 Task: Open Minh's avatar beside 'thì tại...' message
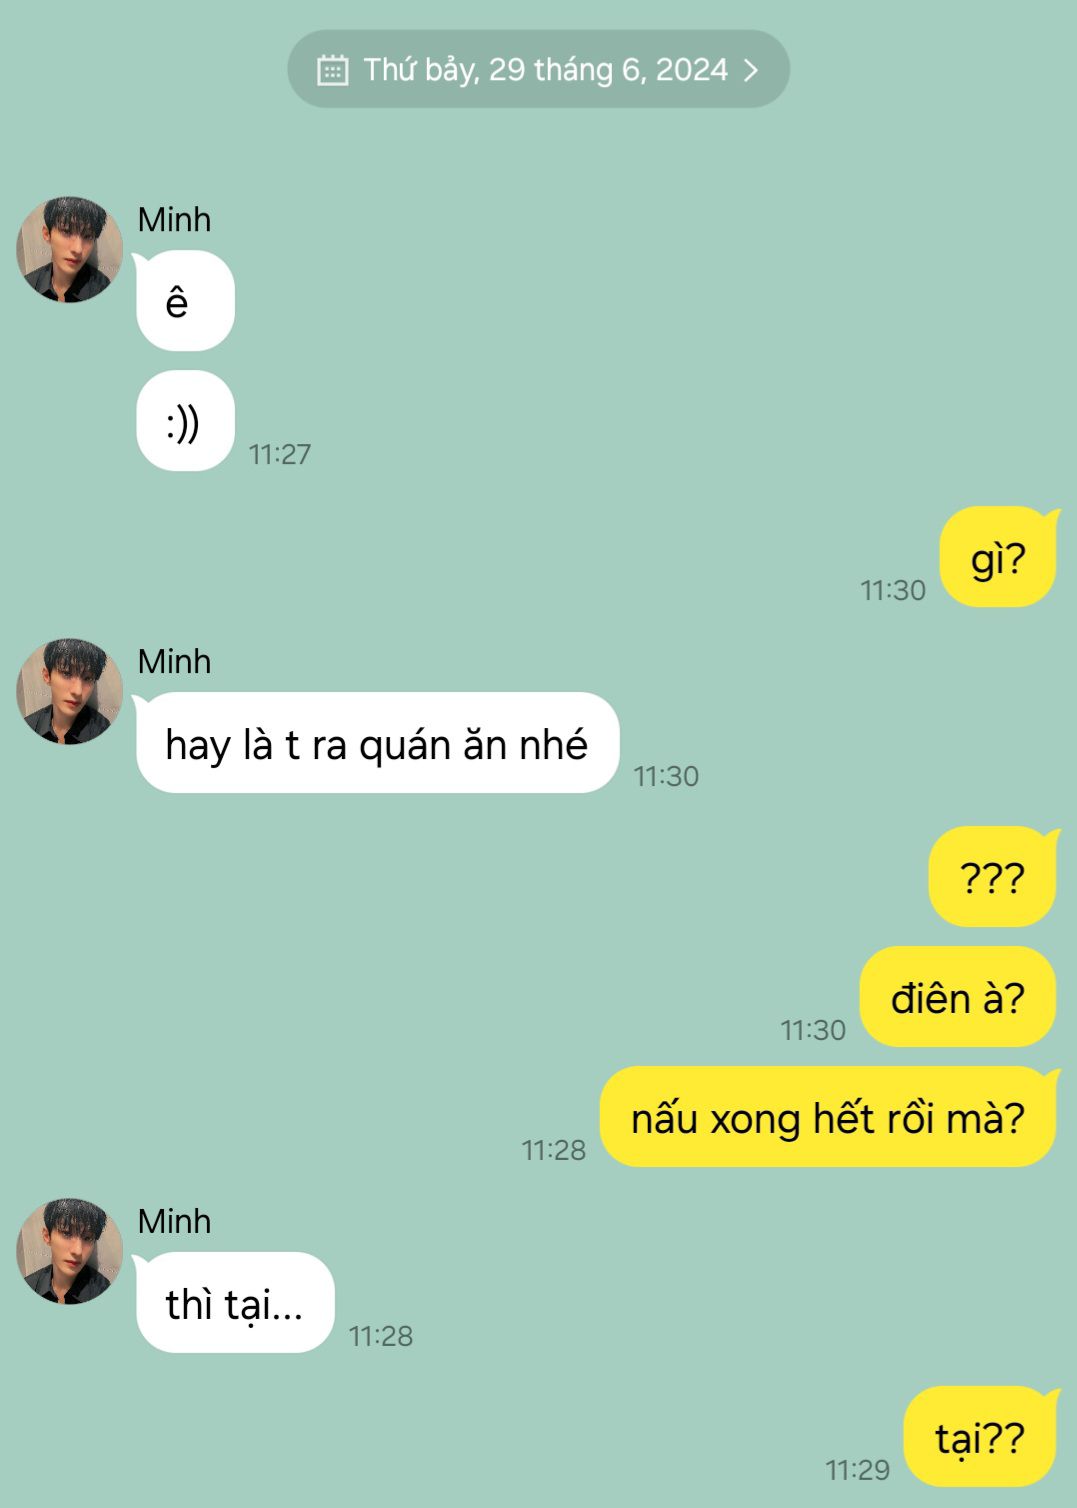pos(69,1251)
